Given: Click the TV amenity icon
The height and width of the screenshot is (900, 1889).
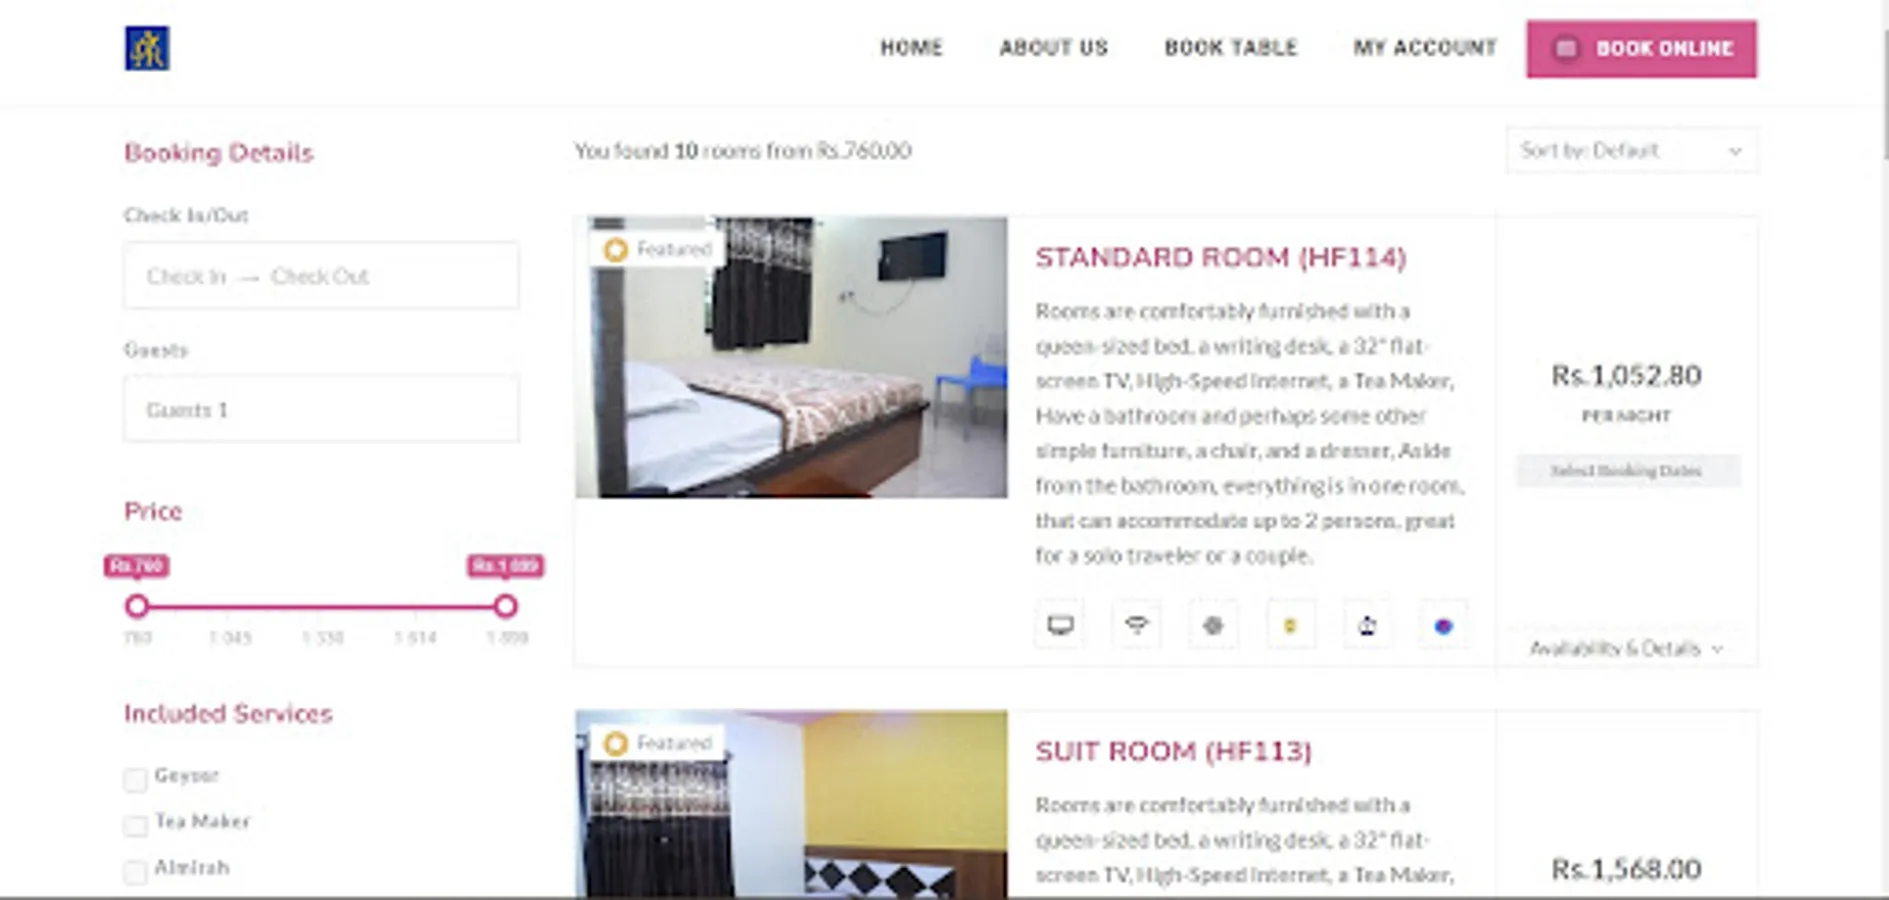Looking at the screenshot, I should (1060, 626).
